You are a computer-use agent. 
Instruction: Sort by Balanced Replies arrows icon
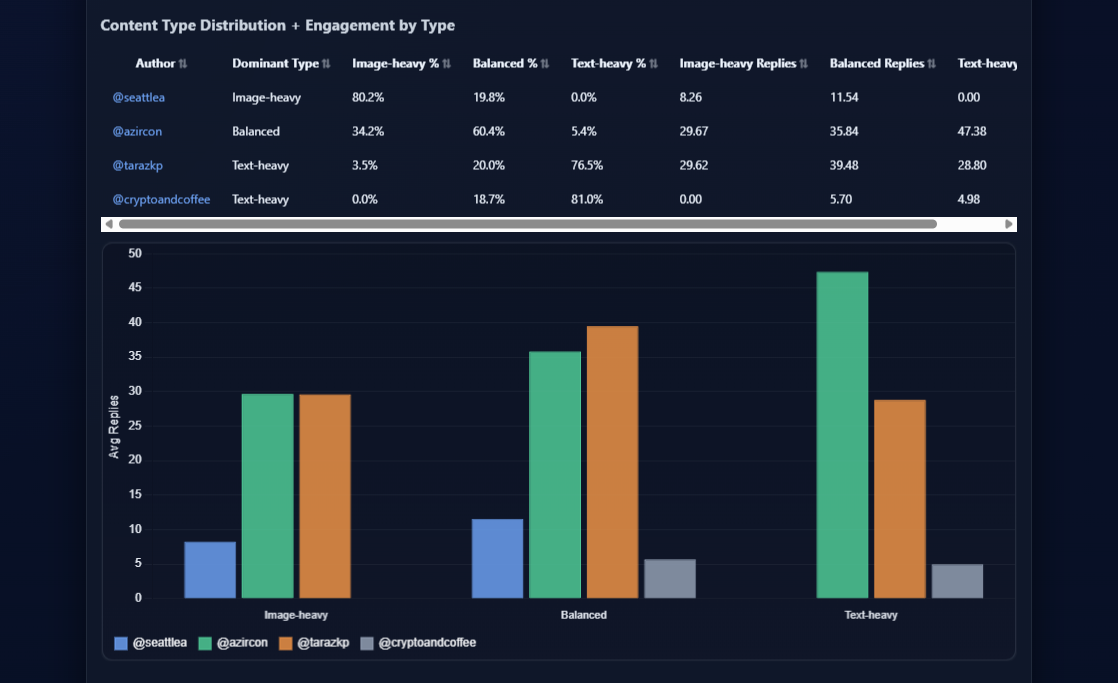(931, 63)
